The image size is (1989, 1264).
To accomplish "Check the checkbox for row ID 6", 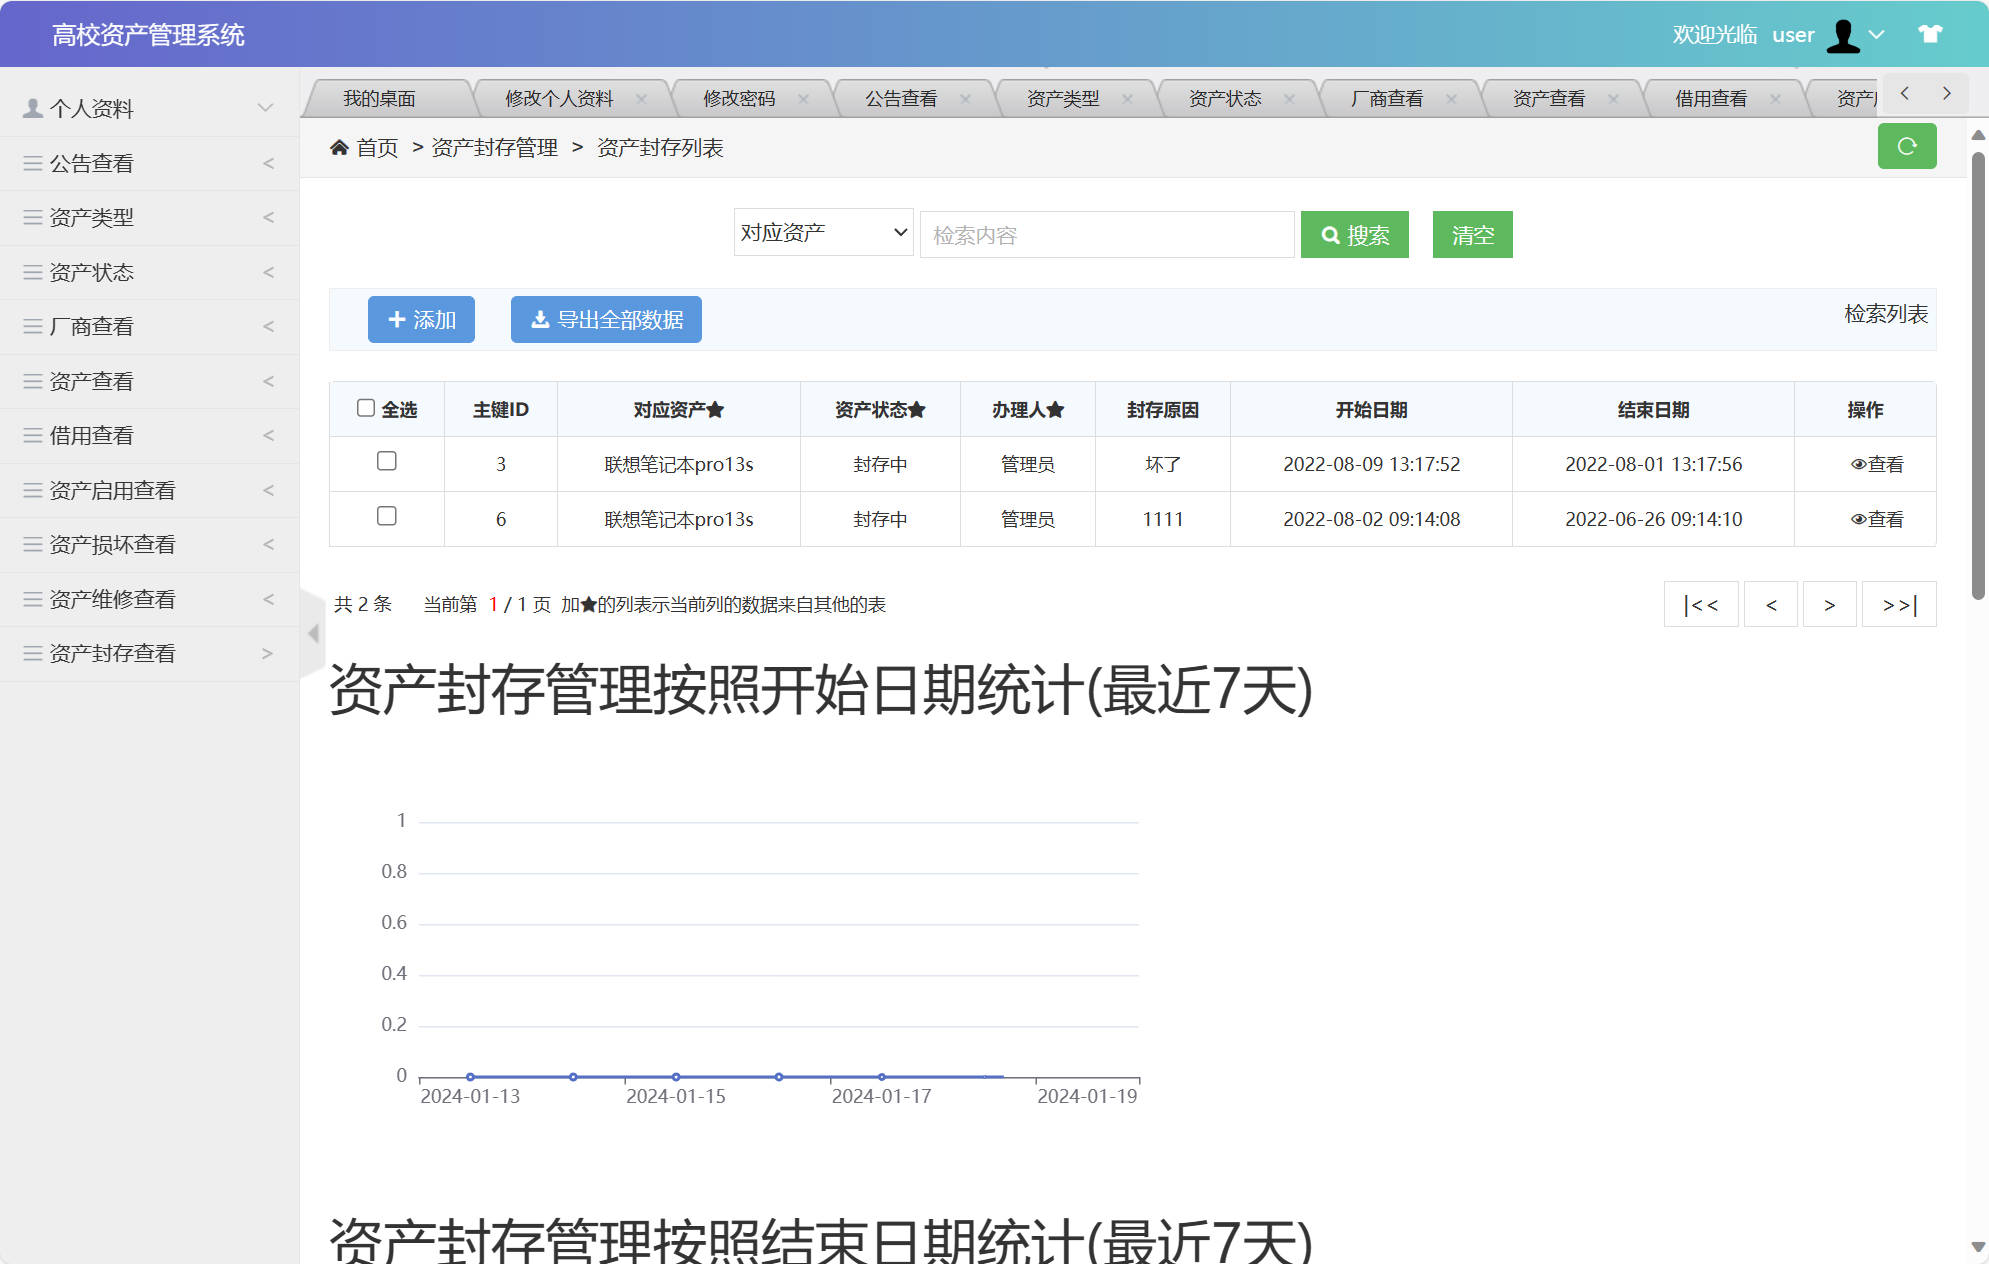I will pos(388,517).
